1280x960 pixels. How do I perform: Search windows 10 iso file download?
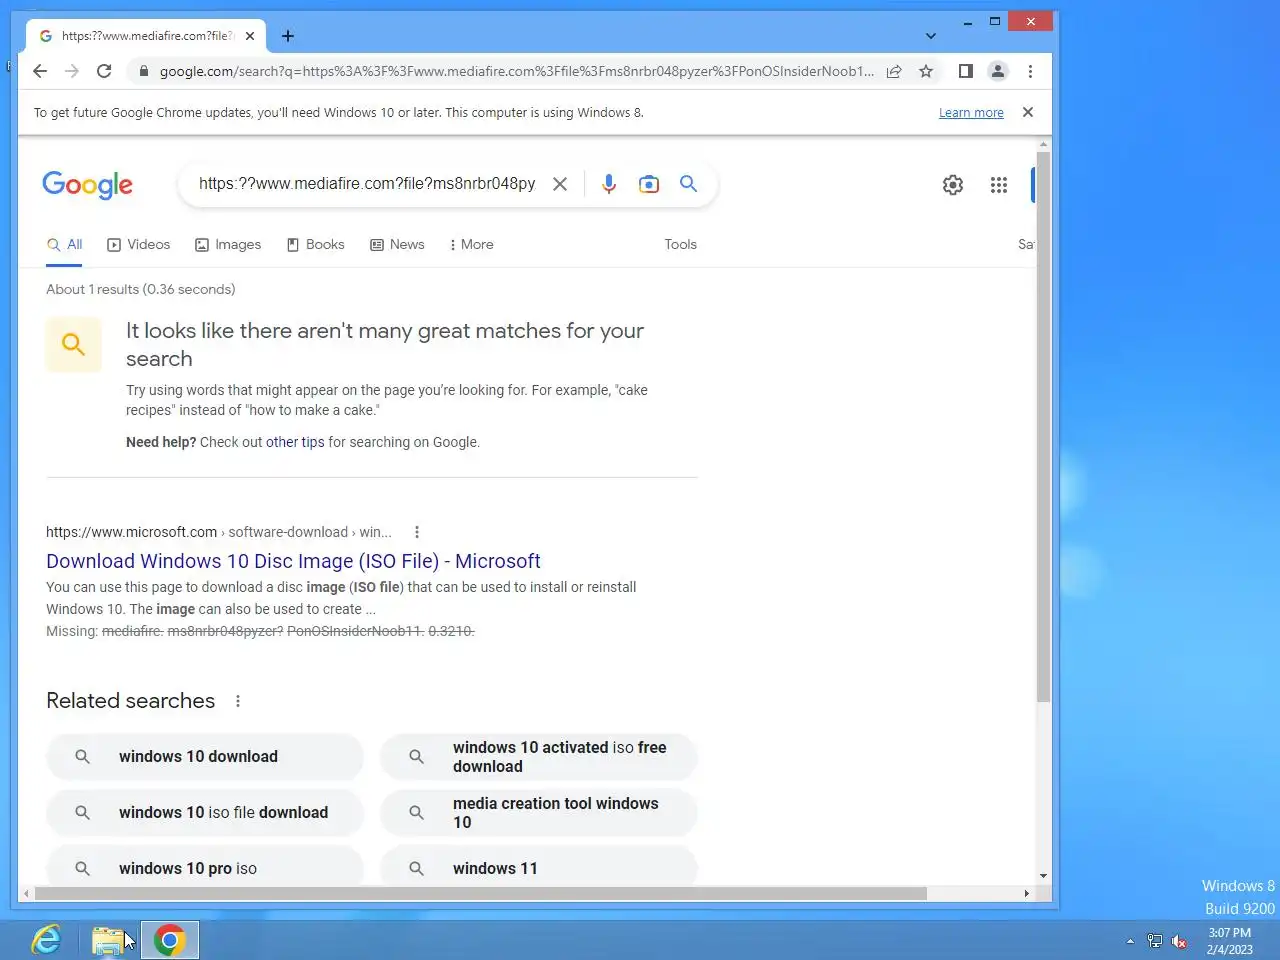coord(204,813)
